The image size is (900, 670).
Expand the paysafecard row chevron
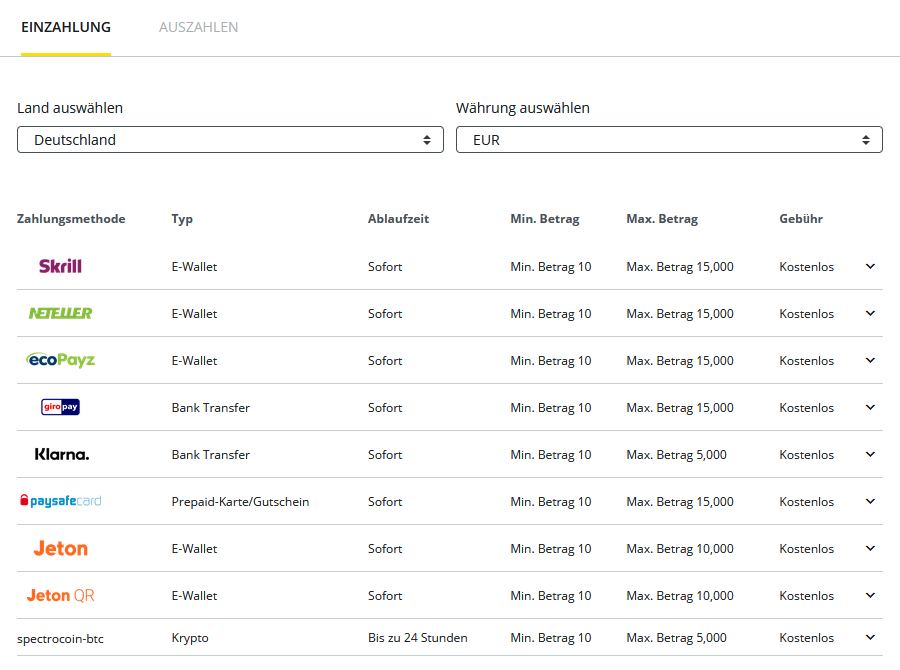870,502
